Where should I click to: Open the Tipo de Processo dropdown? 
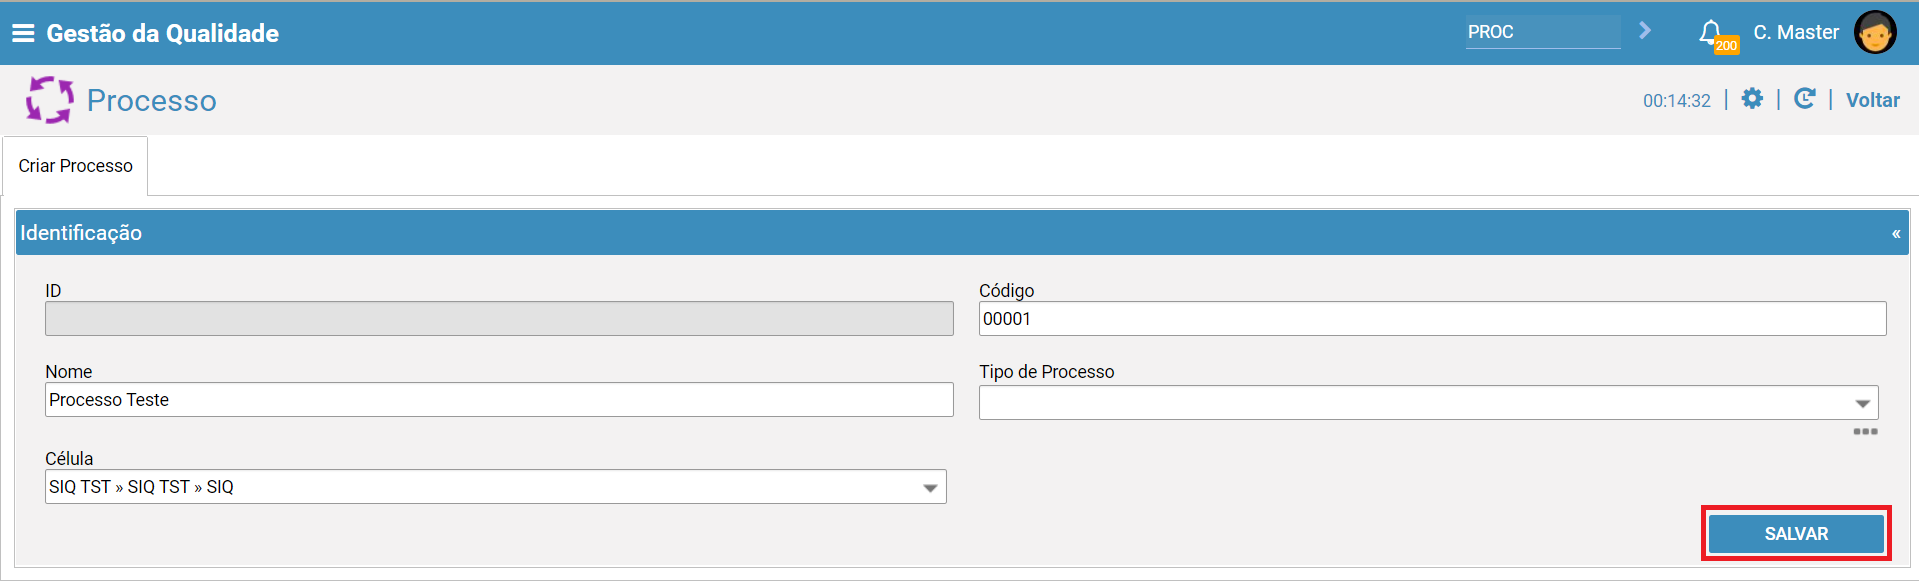pyautogui.click(x=1428, y=403)
